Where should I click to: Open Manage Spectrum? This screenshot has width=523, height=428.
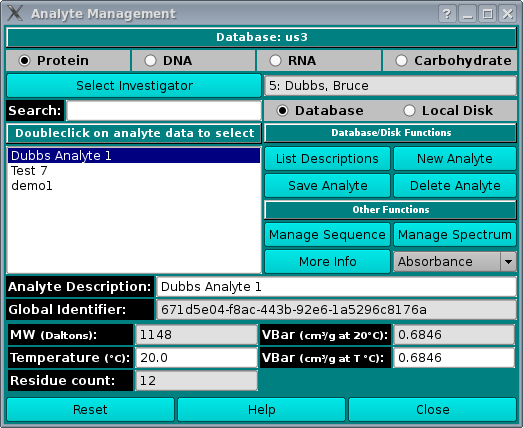[455, 235]
